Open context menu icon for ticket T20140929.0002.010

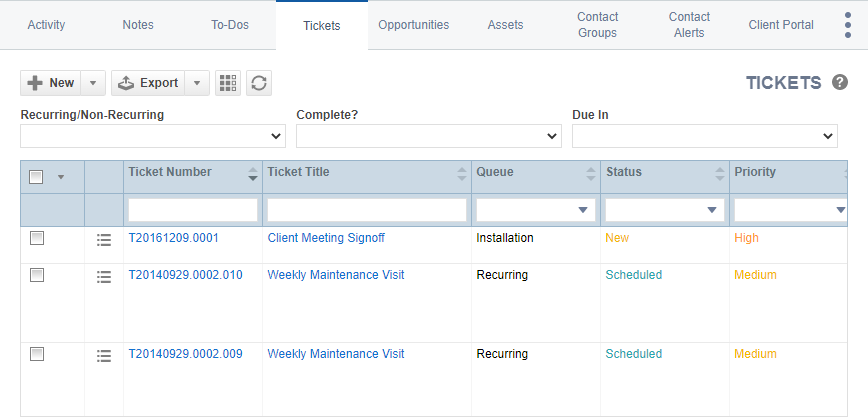(103, 277)
